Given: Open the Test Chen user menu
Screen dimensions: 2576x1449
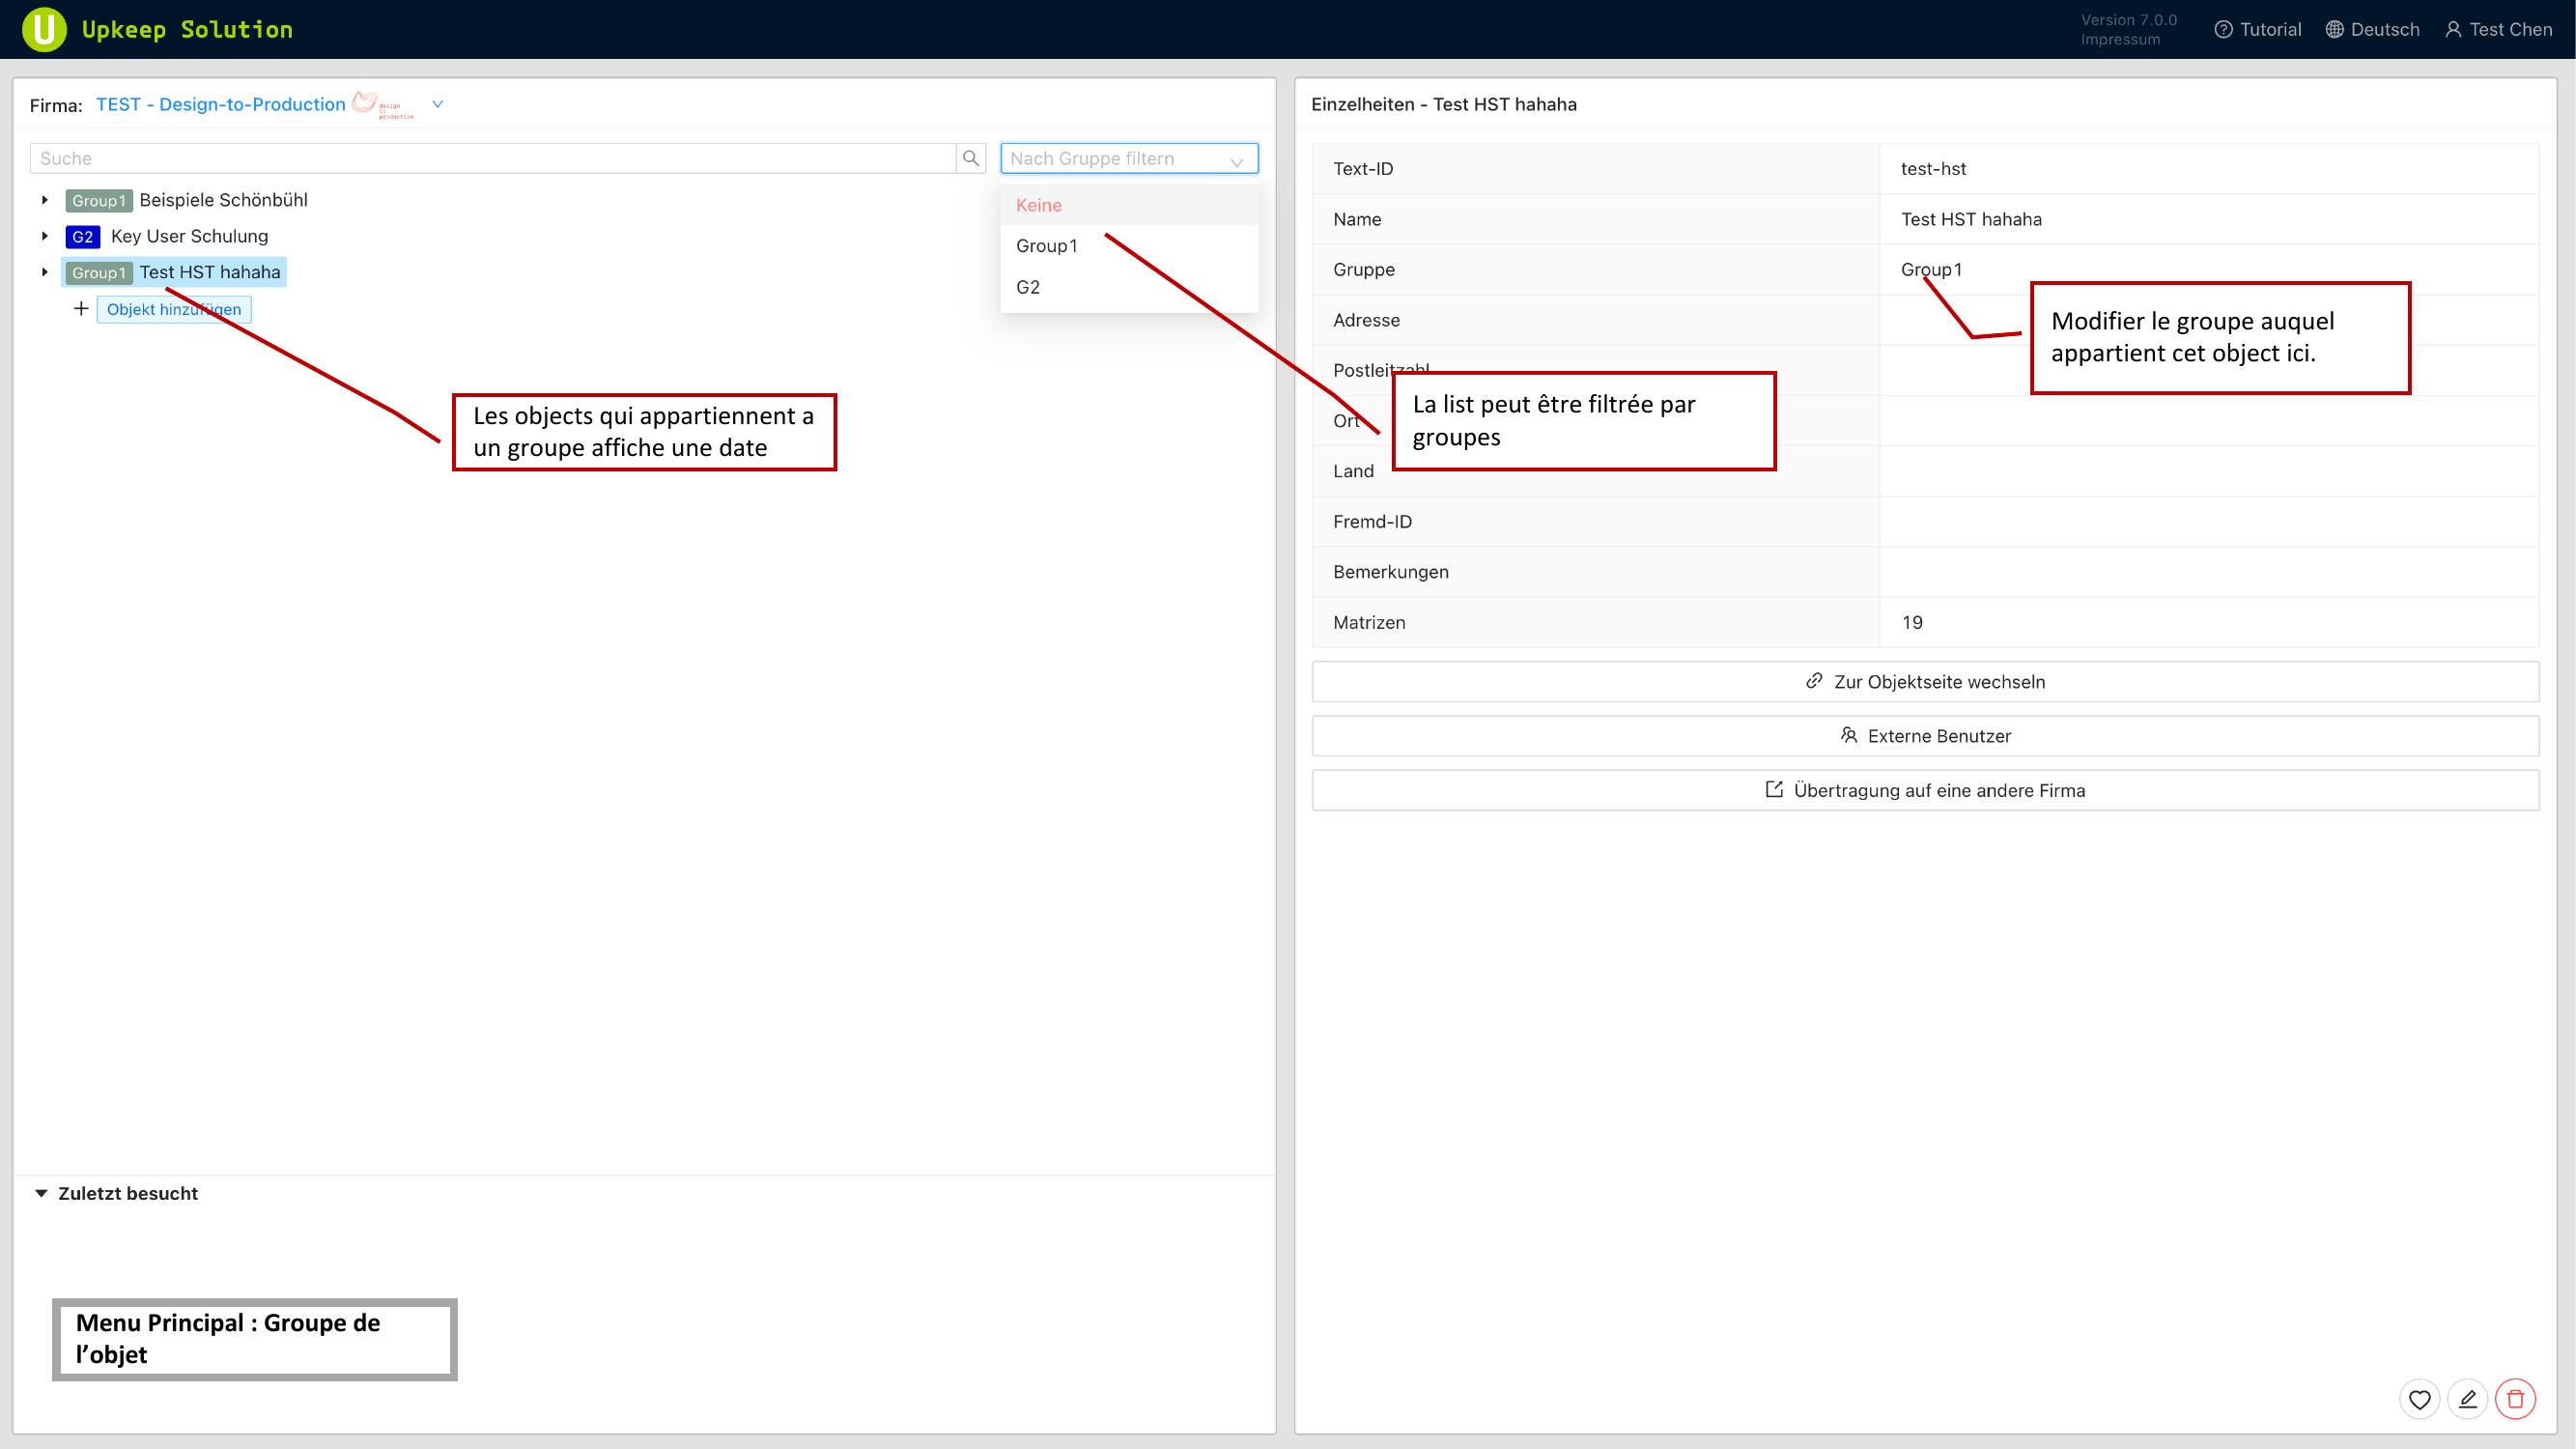Looking at the screenshot, I should click(2498, 29).
